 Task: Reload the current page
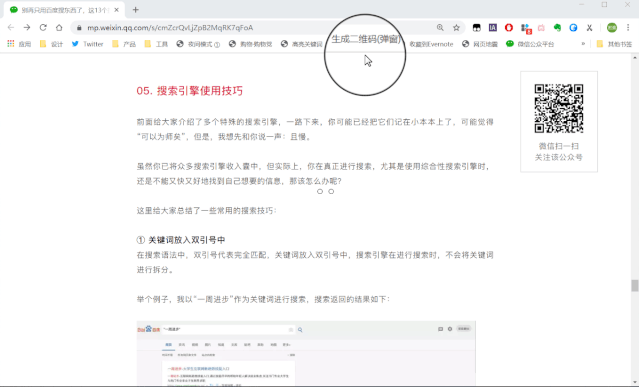click(43, 27)
